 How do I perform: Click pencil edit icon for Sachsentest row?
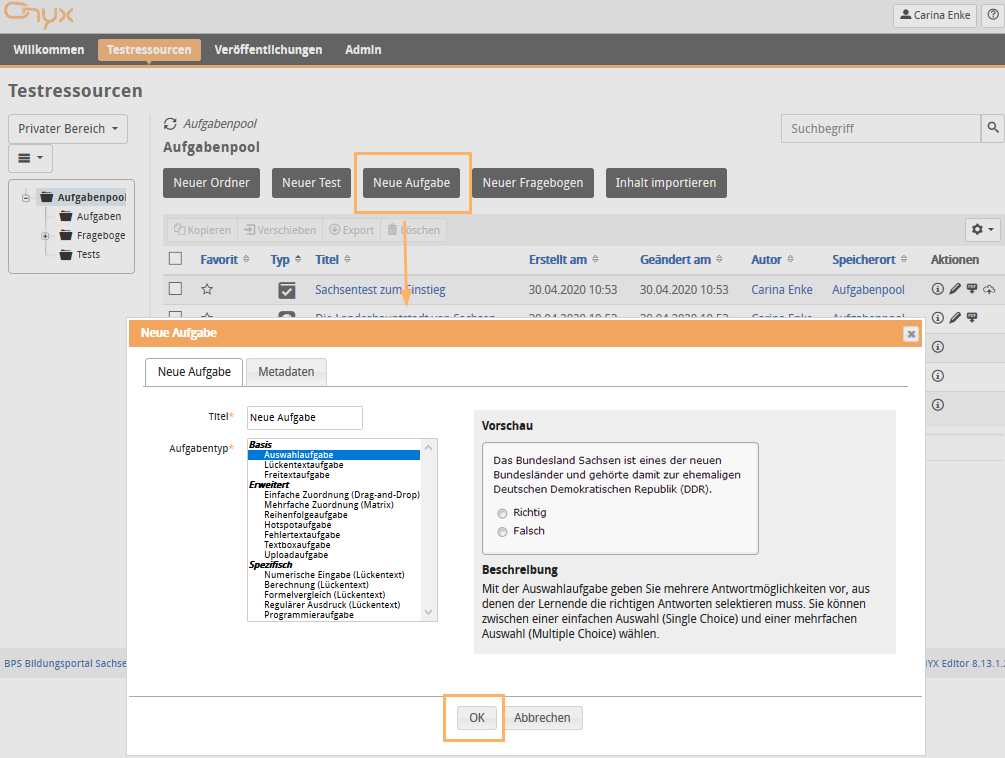point(955,289)
